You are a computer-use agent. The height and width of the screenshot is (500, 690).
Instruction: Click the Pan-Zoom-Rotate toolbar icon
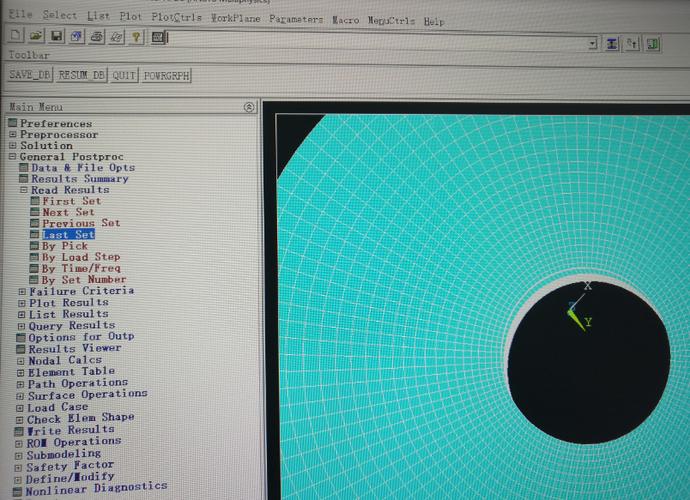(x=76, y=38)
